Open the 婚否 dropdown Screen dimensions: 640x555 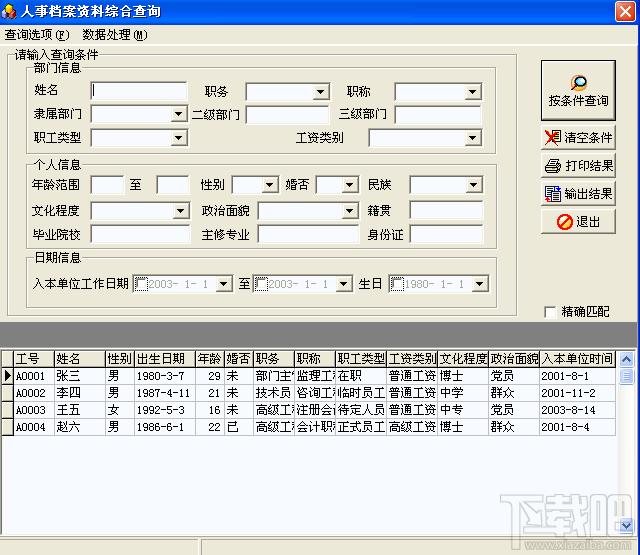[x=349, y=185]
